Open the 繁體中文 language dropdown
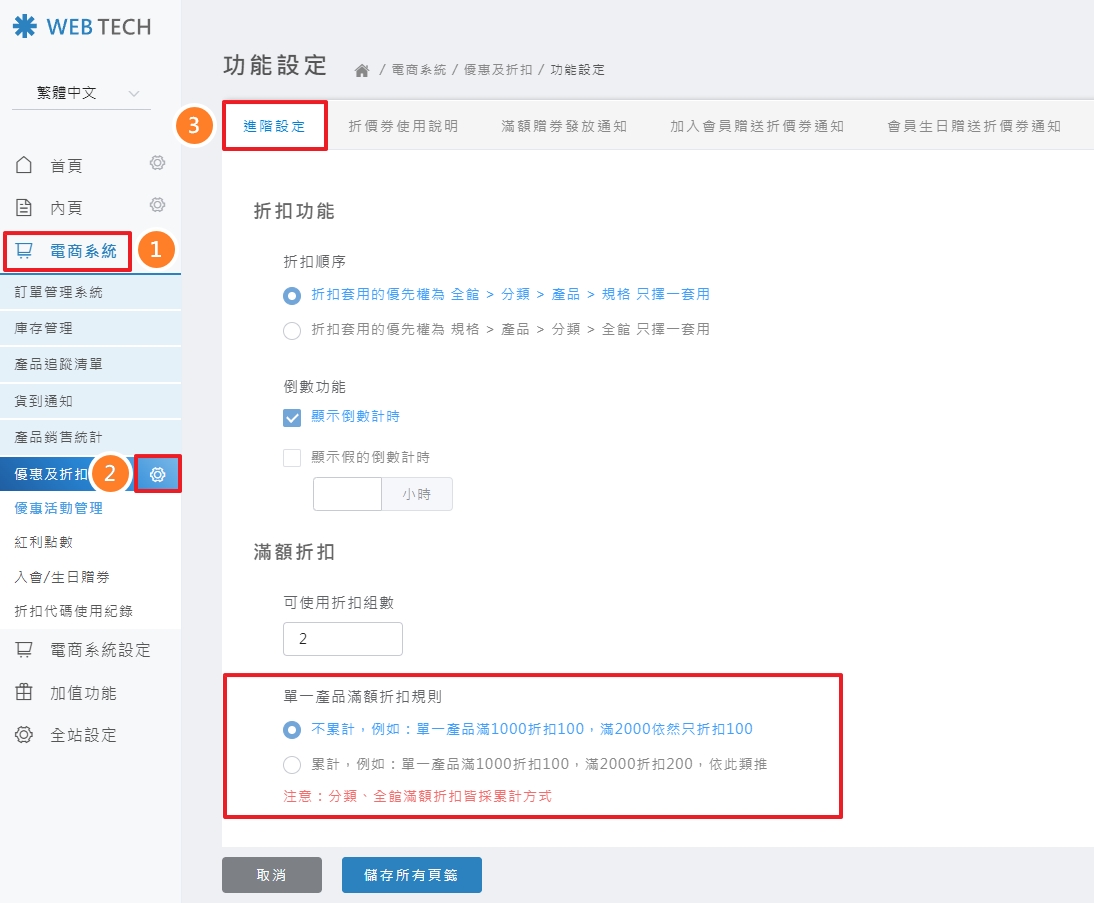1094x903 pixels. pos(81,93)
